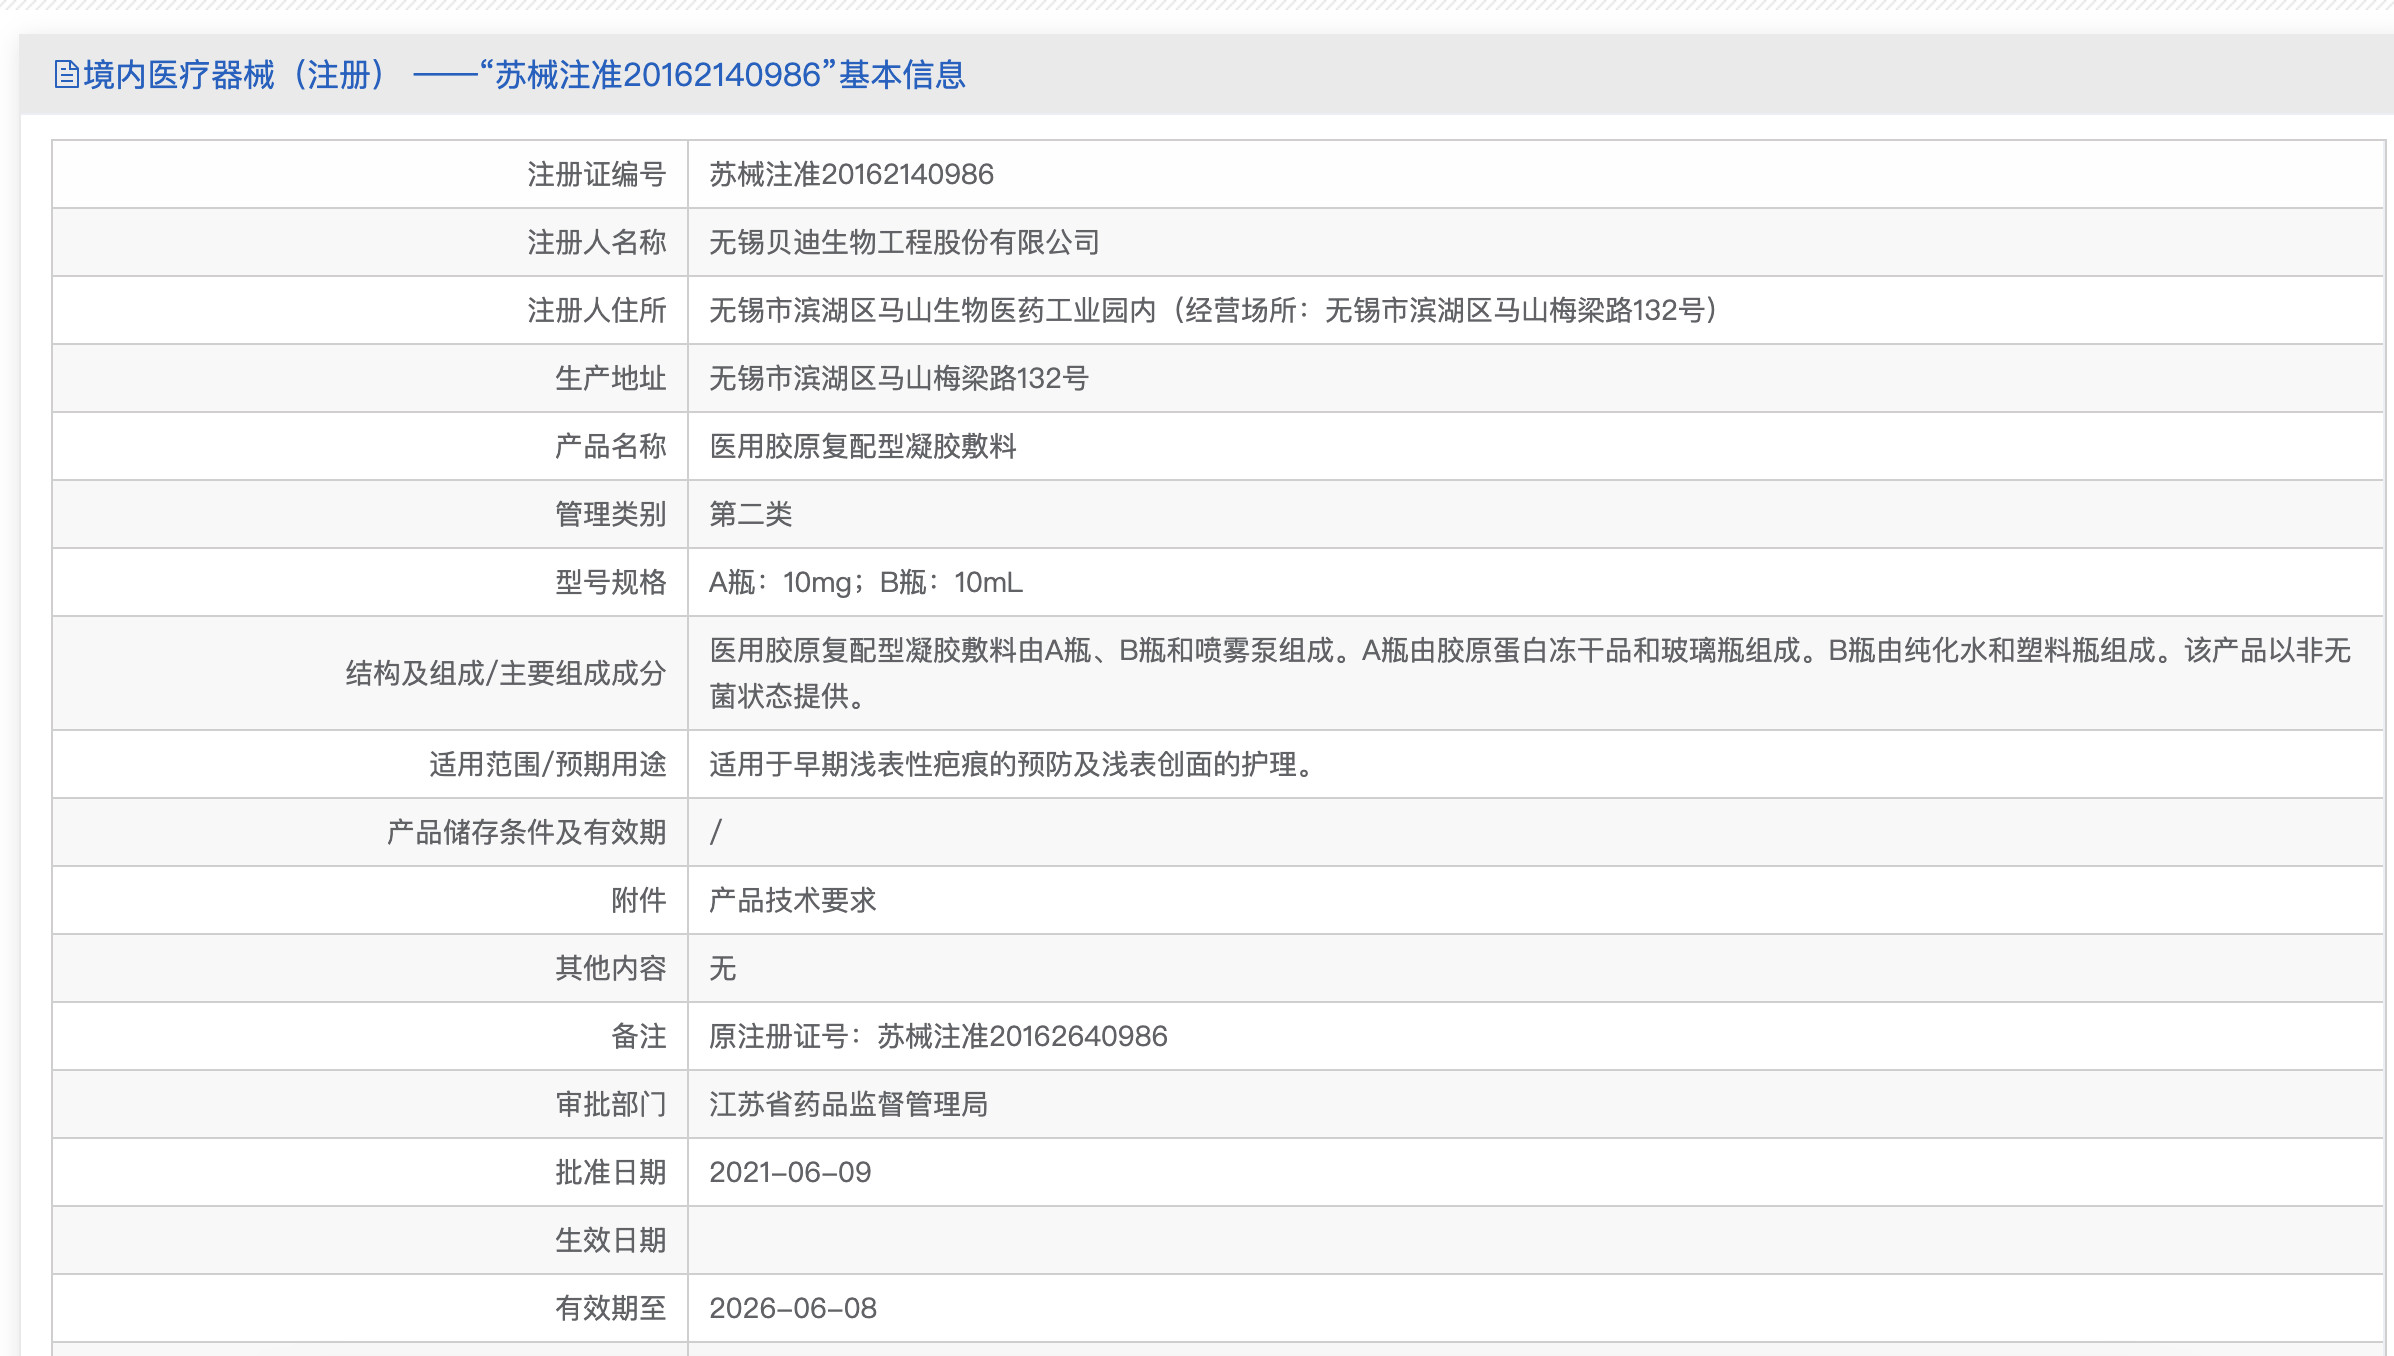The height and width of the screenshot is (1356, 2394).
Task: Click expiry date 2026-06-08
Action: [x=792, y=1309]
